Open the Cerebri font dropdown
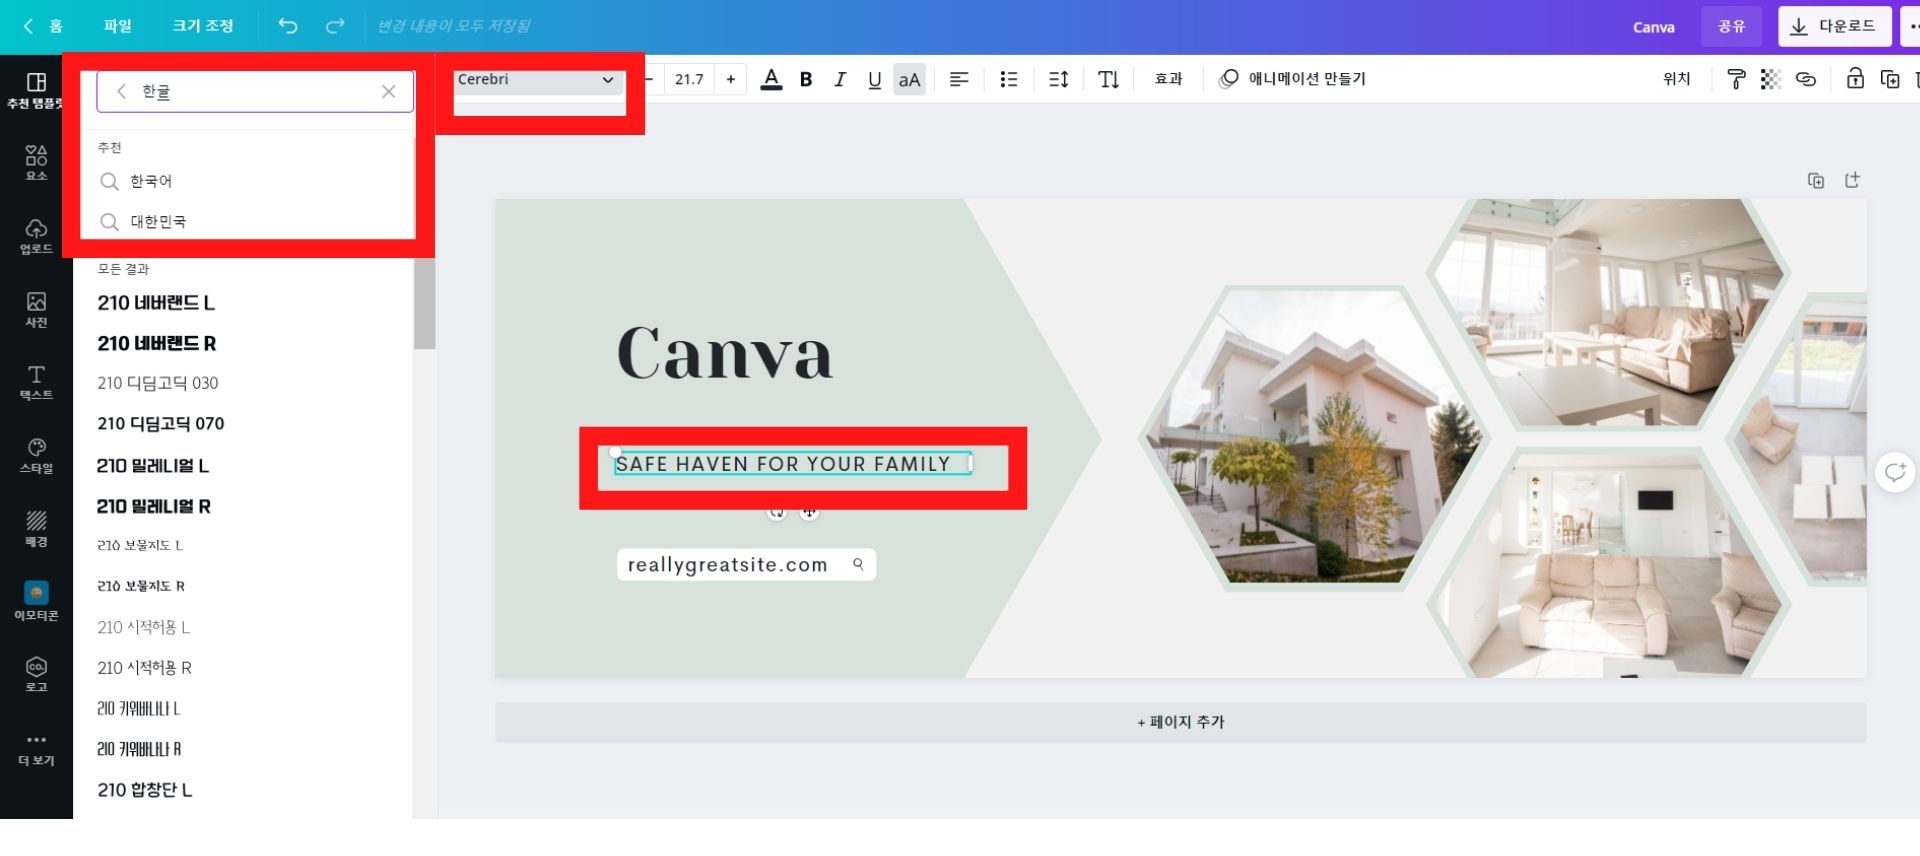 pyautogui.click(x=537, y=80)
